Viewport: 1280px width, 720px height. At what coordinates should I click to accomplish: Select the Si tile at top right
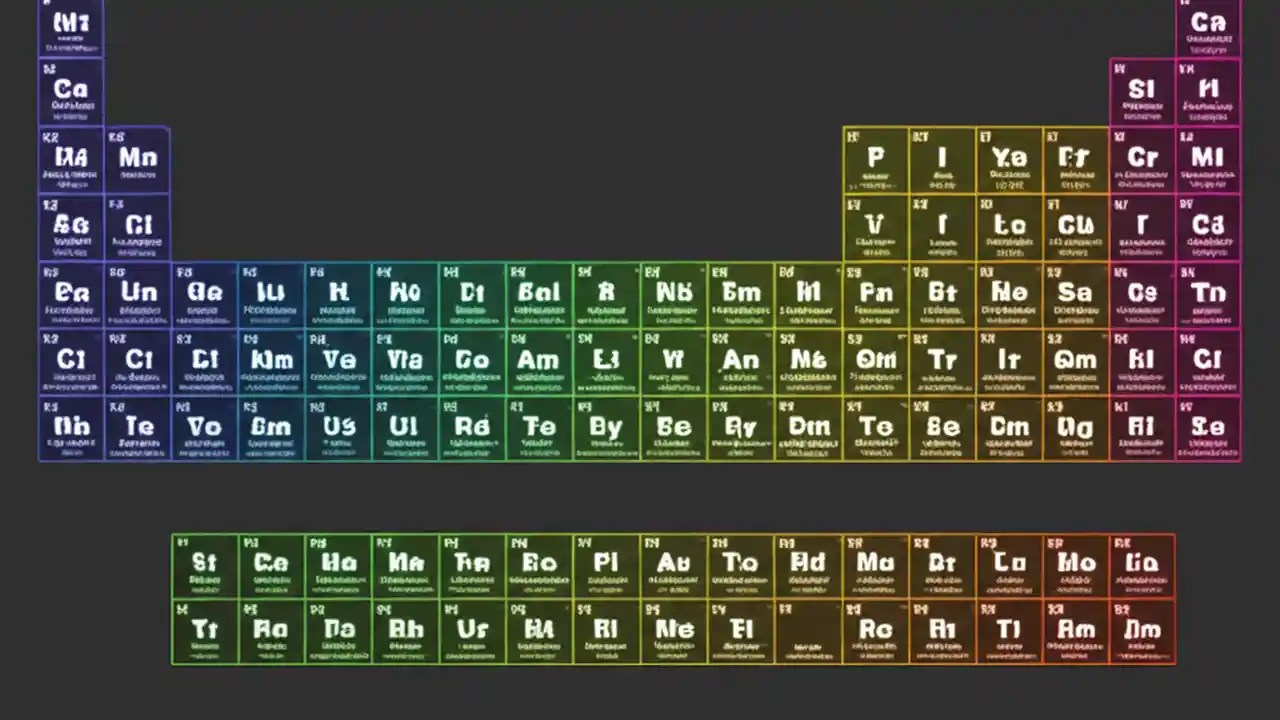(1142, 90)
